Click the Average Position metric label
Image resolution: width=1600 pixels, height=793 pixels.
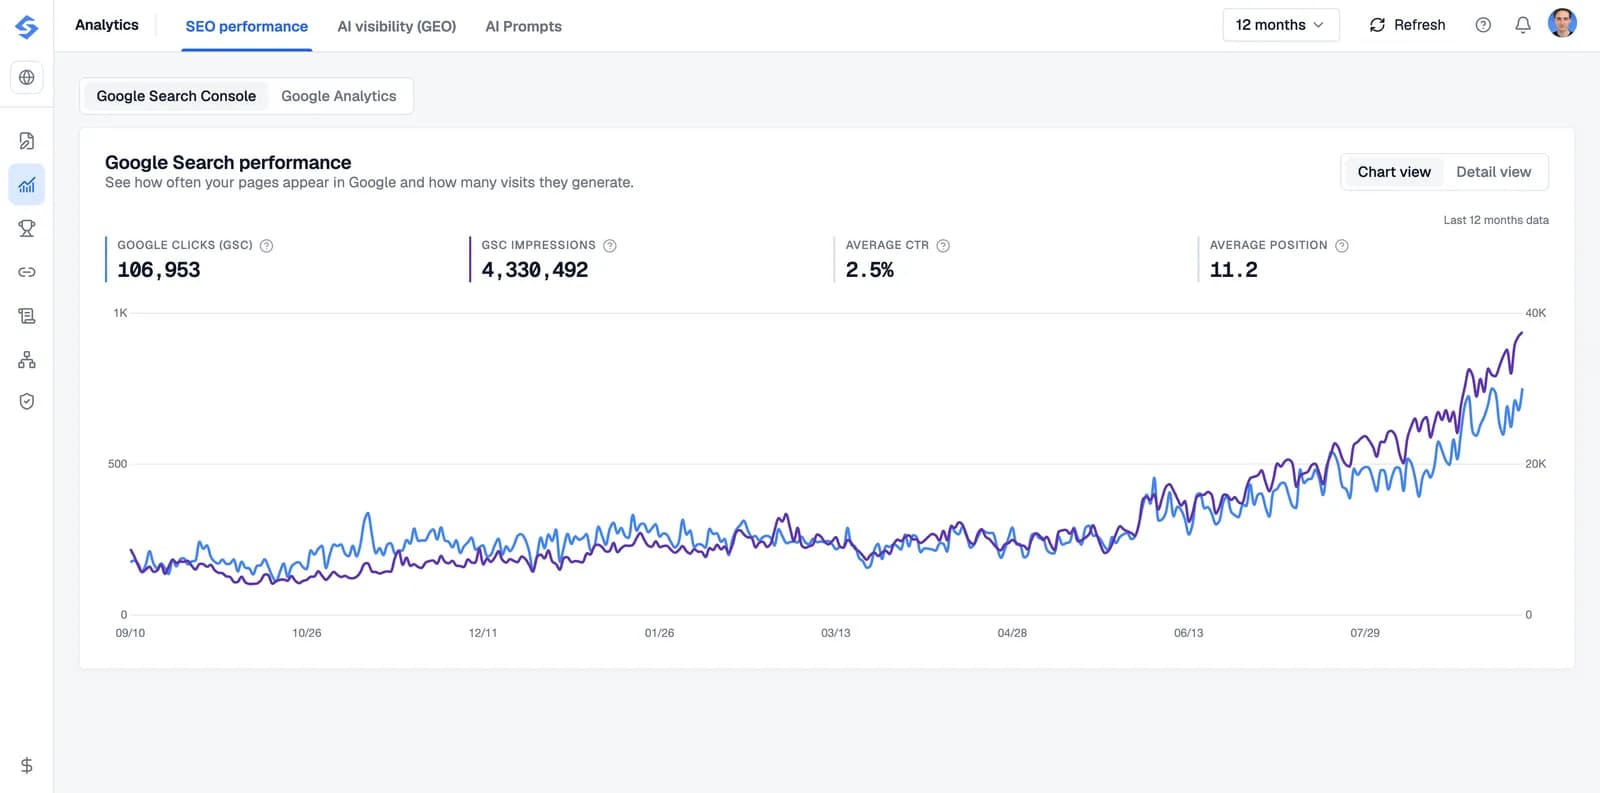(1269, 245)
